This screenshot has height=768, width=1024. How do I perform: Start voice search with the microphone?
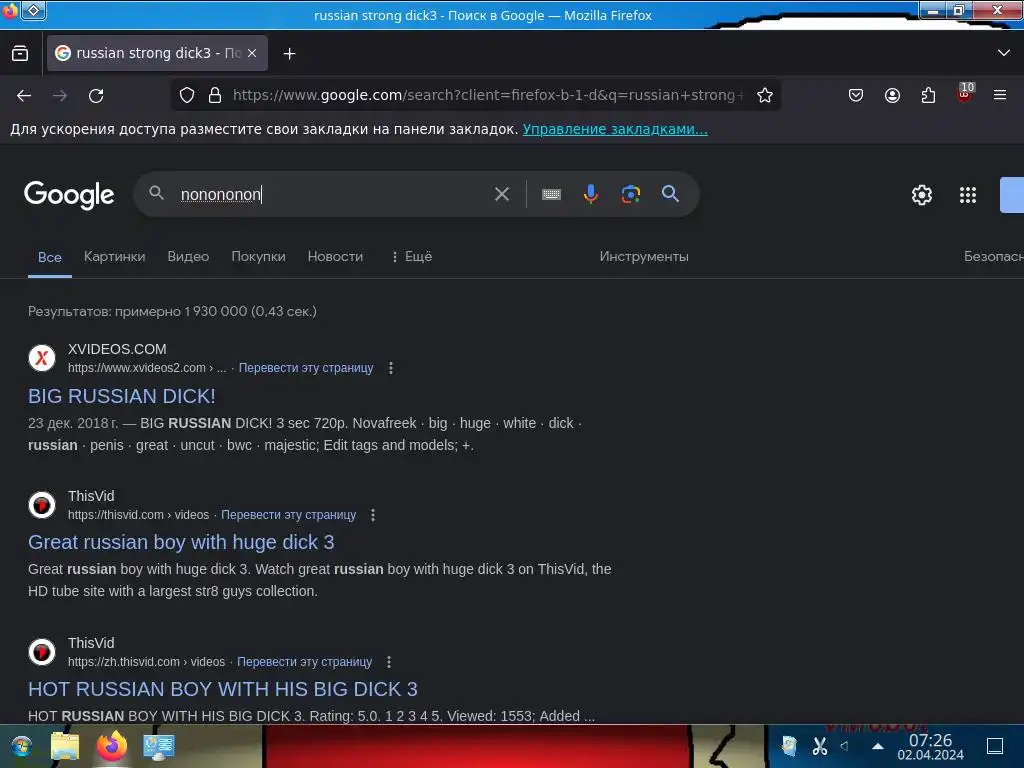pos(590,194)
